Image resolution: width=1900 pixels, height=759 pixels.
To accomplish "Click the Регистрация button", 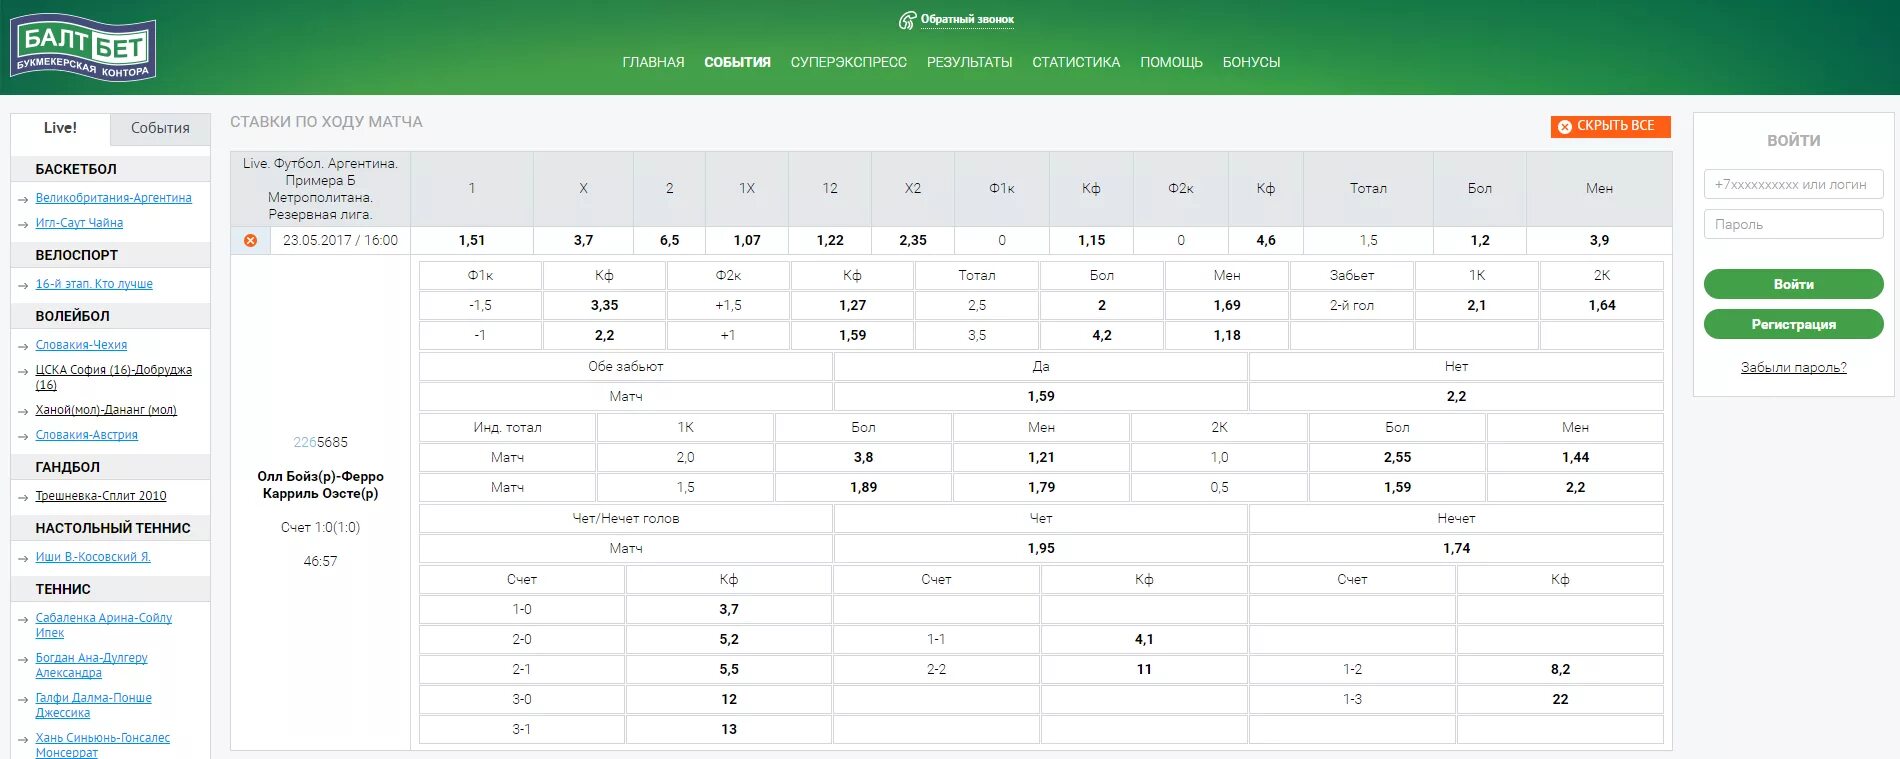I will click(x=1793, y=324).
